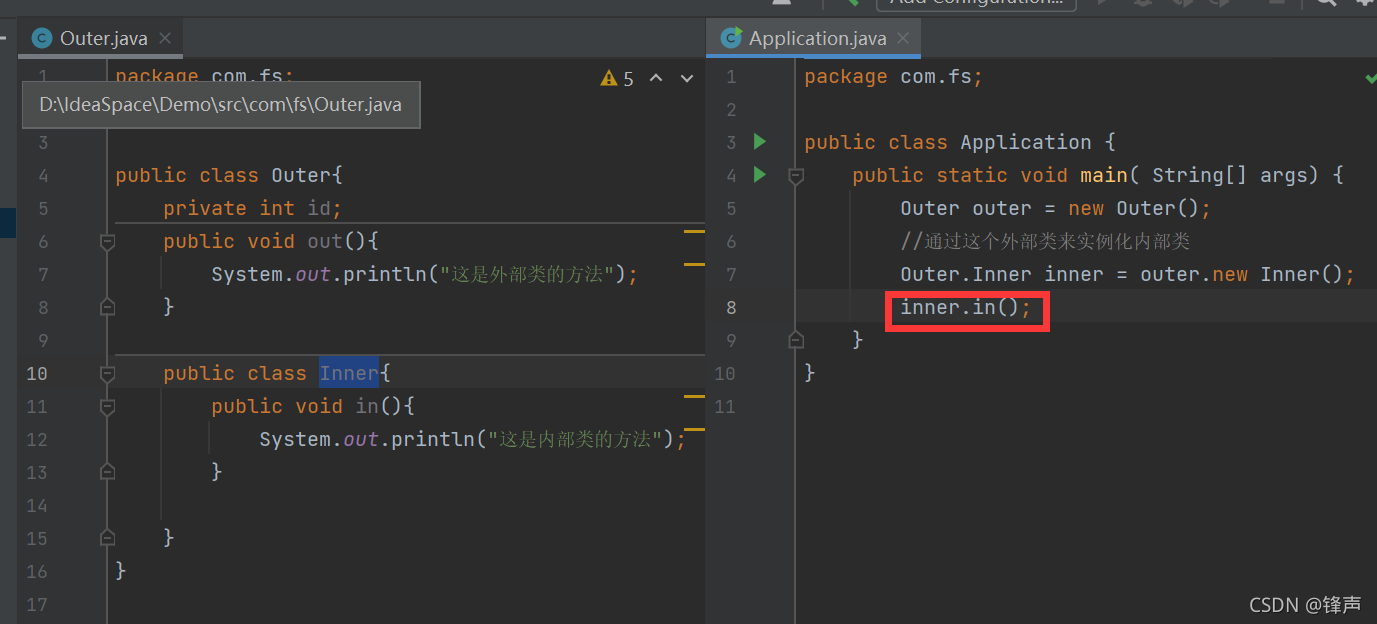Place cursor on 'public class Outer{' line

click(x=229, y=175)
